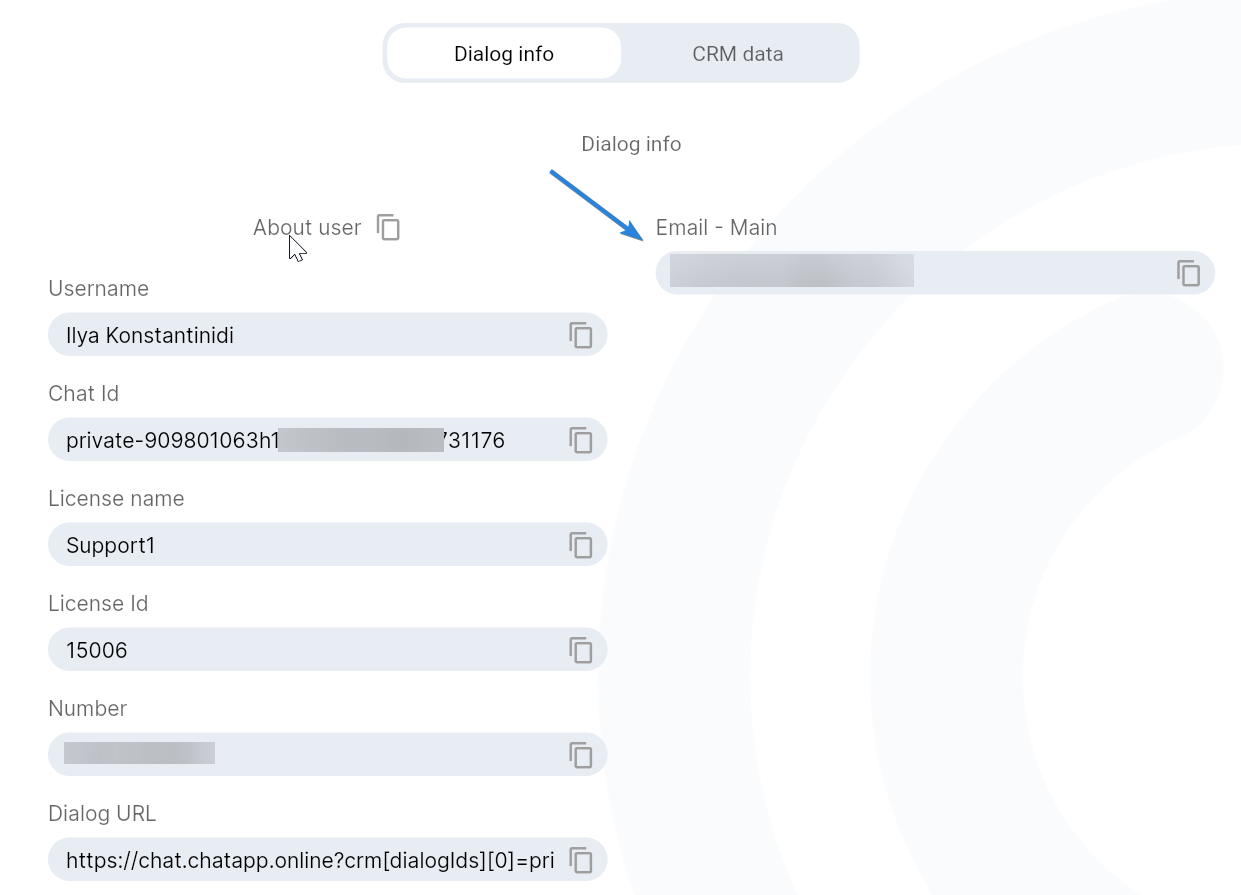1241x895 pixels.
Task: Copy all About user information
Action: [388, 228]
